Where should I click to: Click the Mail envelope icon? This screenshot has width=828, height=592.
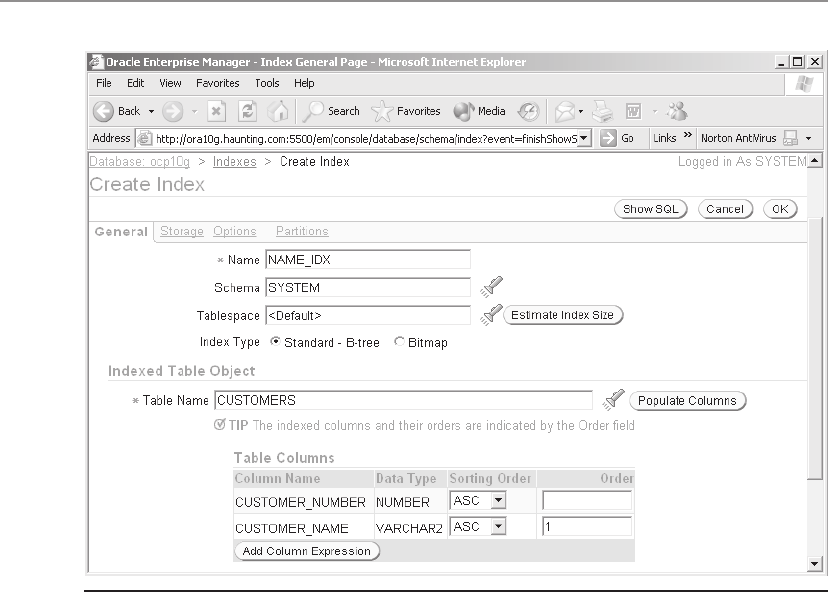pos(564,111)
